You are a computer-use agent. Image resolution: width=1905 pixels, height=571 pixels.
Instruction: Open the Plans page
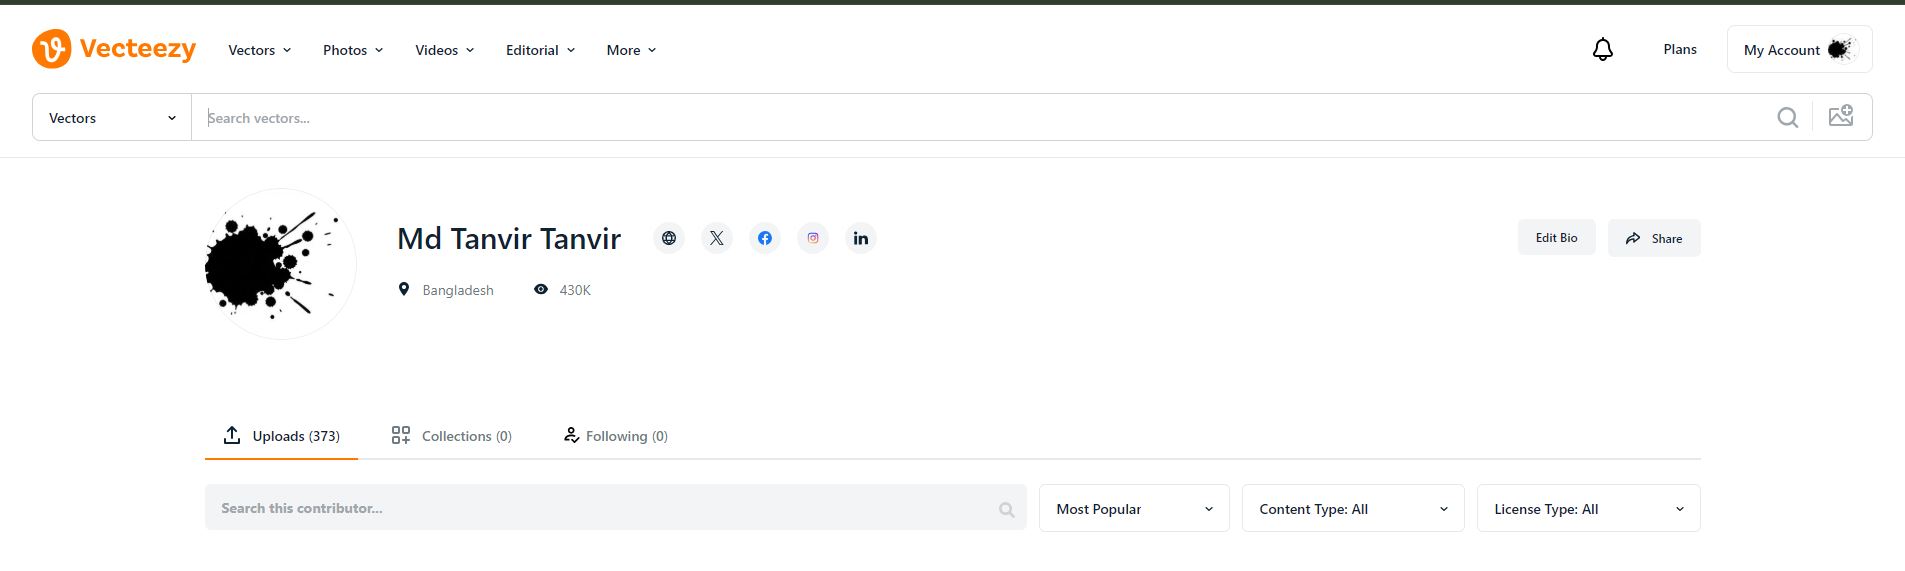point(1680,49)
